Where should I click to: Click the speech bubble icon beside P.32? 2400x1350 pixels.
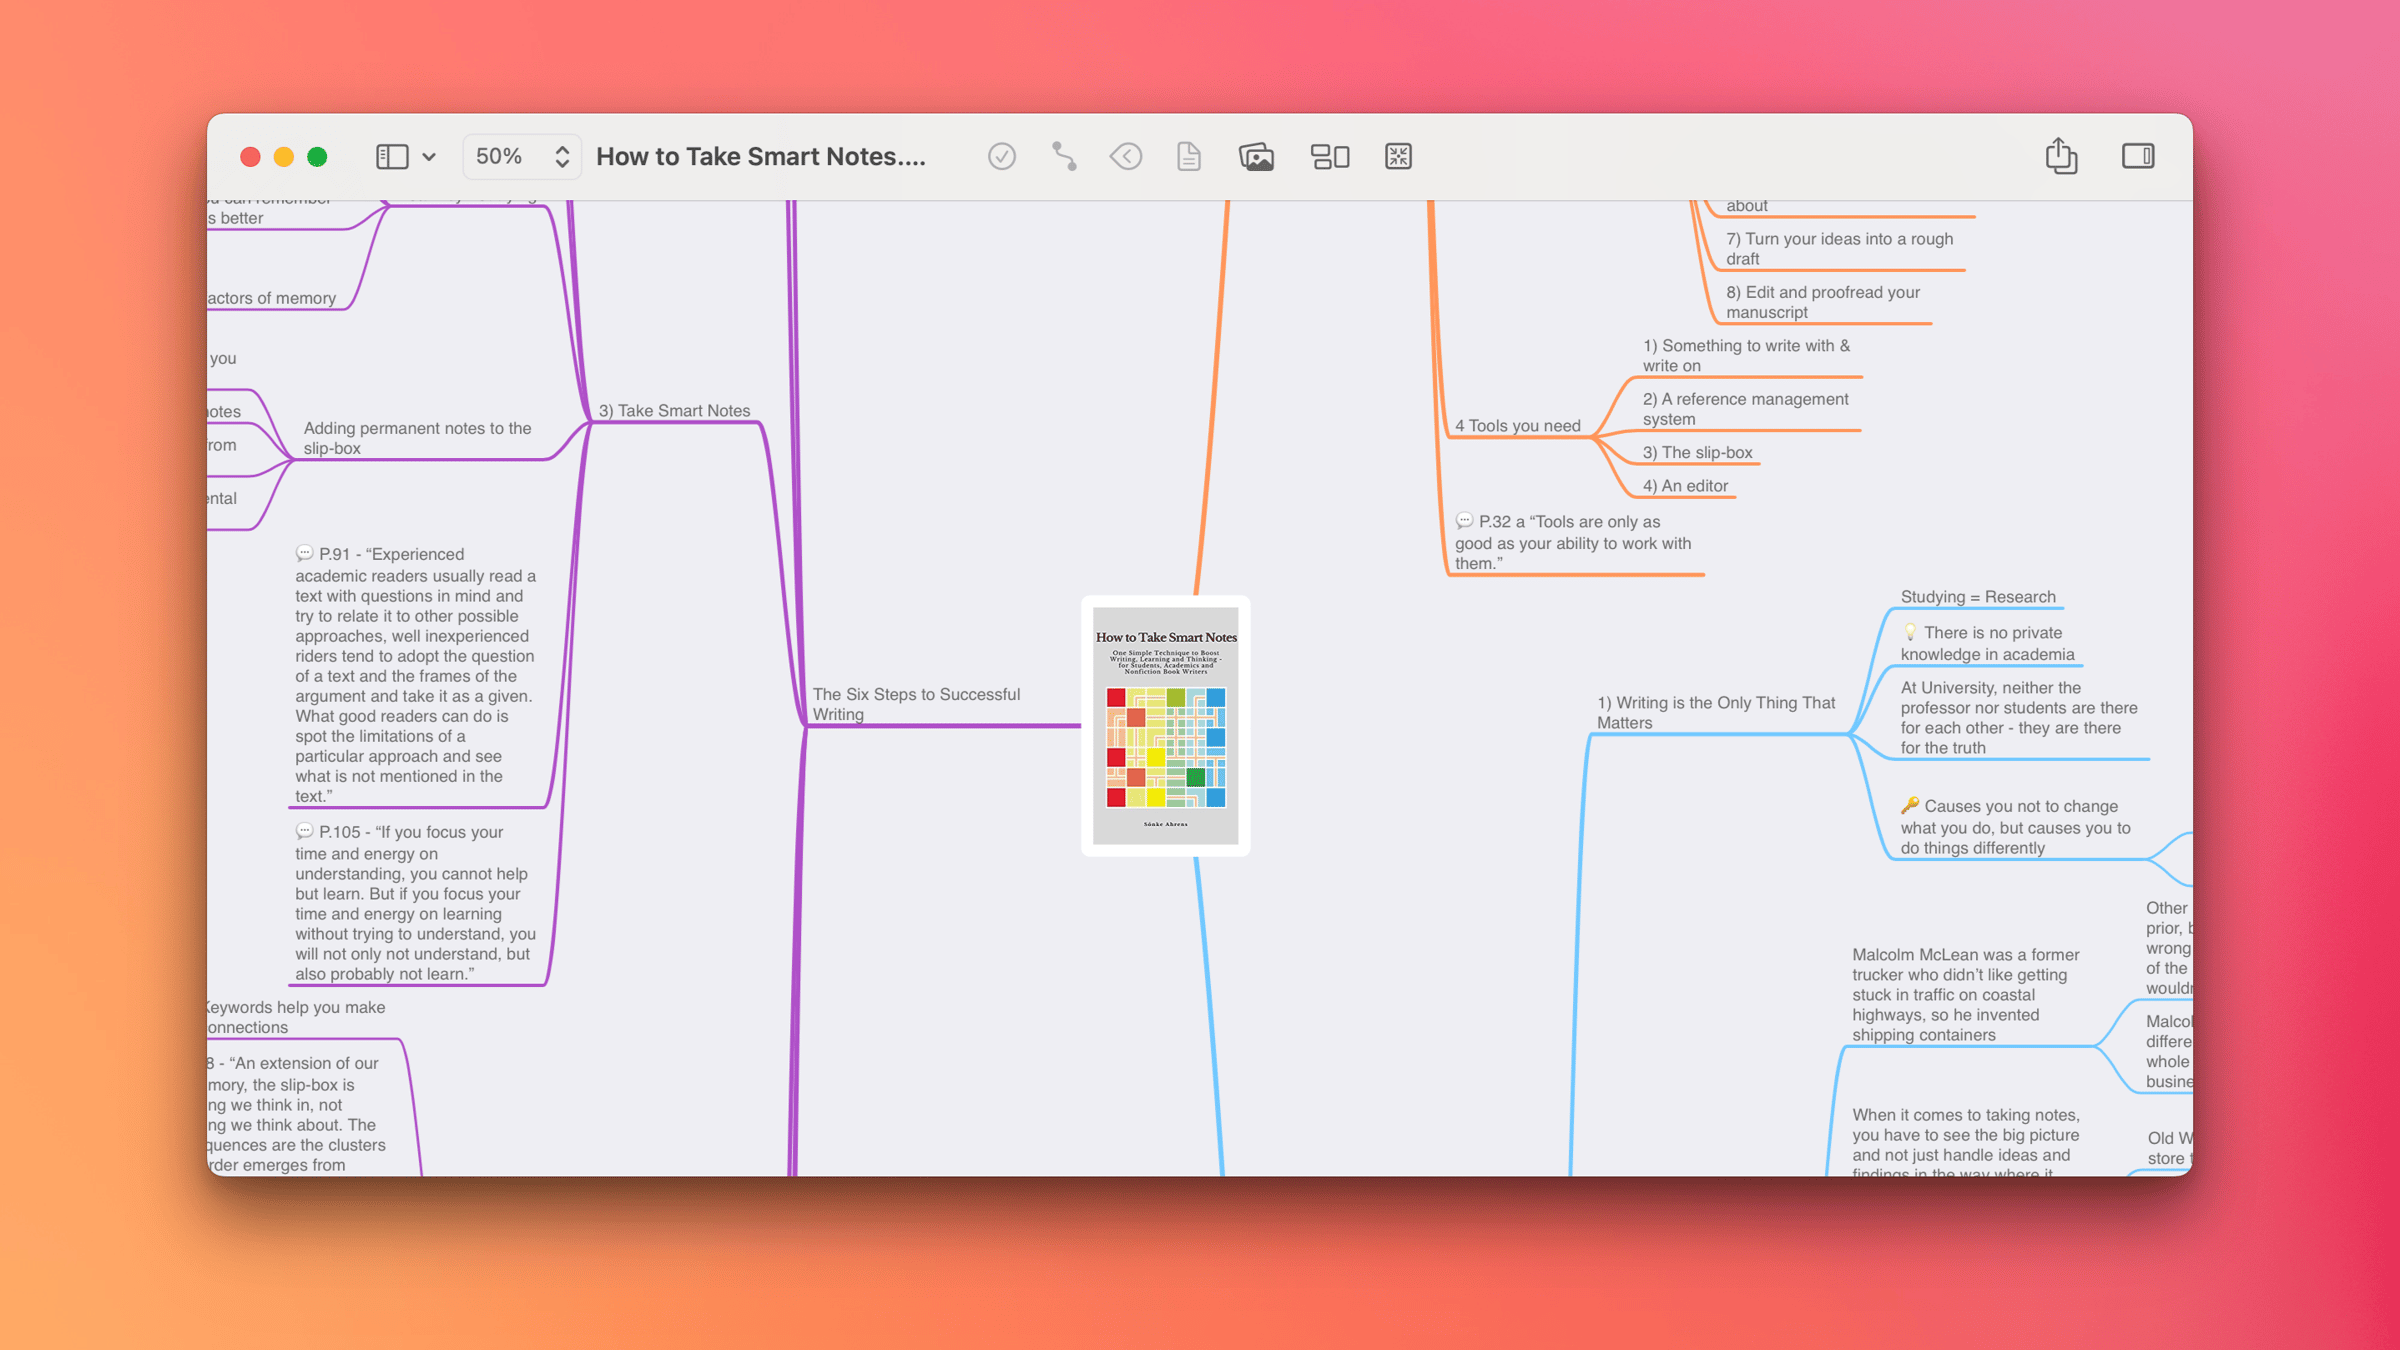tap(1464, 520)
